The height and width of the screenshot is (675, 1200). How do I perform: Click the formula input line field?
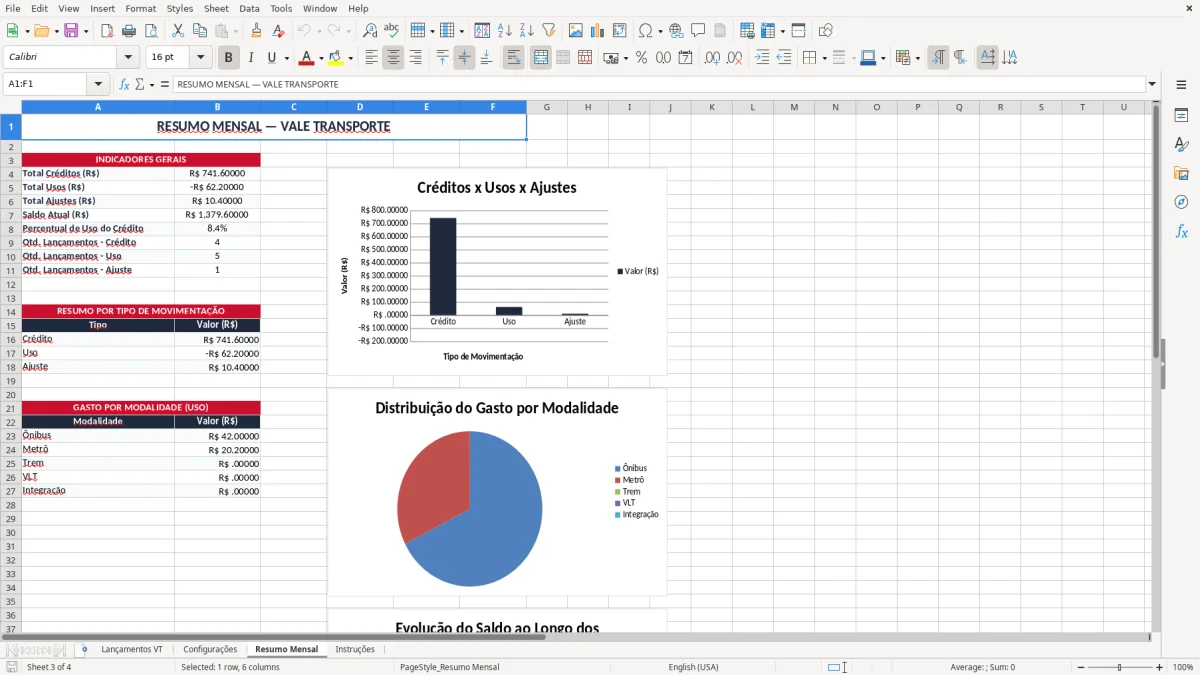(659, 85)
